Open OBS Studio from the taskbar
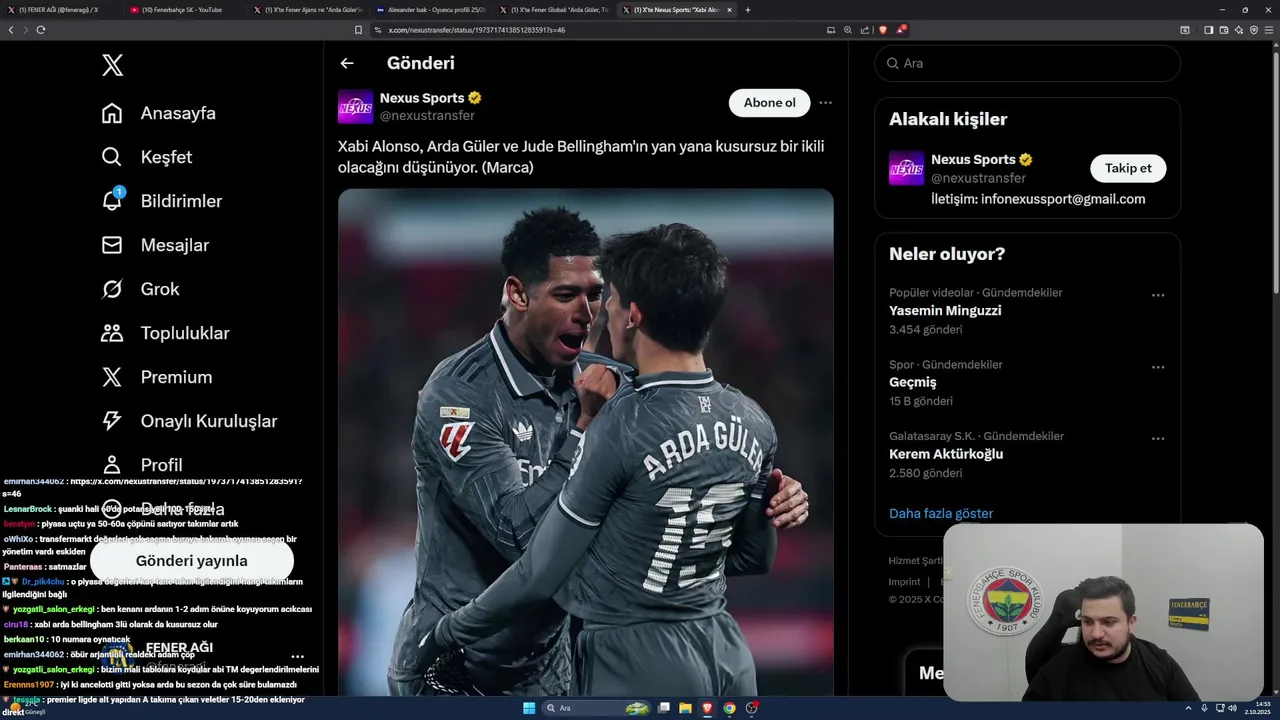Image resolution: width=1280 pixels, height=720 pixels. click(751, 708)
